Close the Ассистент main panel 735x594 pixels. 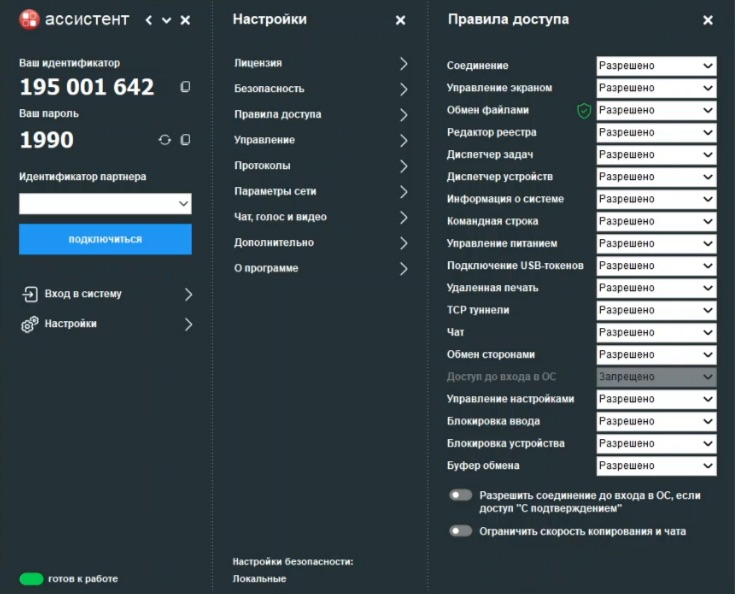click(186, 20)
